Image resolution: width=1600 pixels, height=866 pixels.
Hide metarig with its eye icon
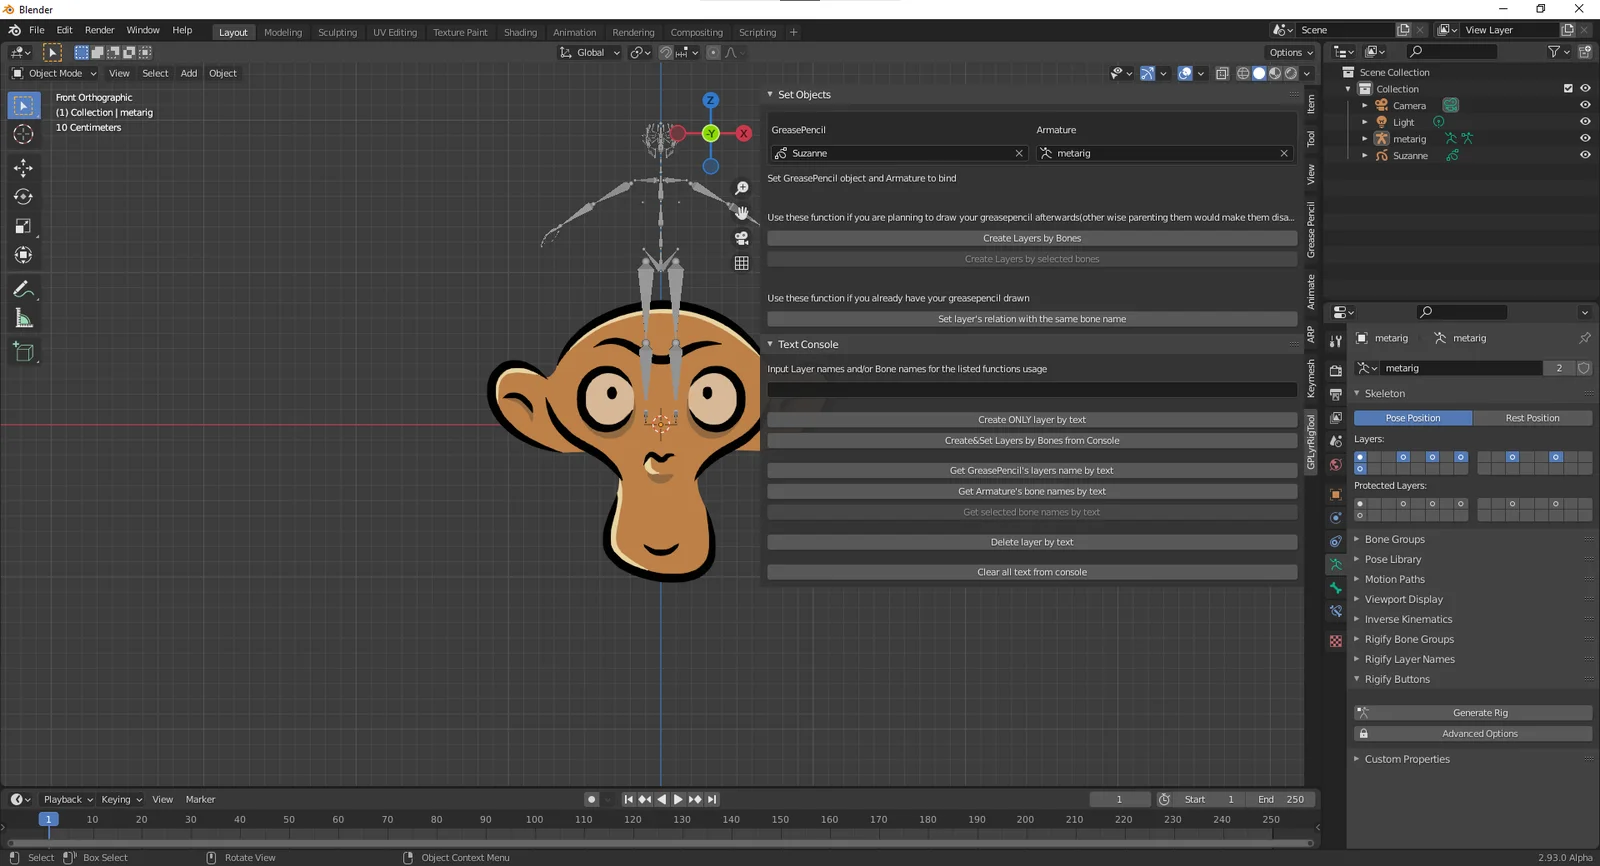(x=1585, y=139)
